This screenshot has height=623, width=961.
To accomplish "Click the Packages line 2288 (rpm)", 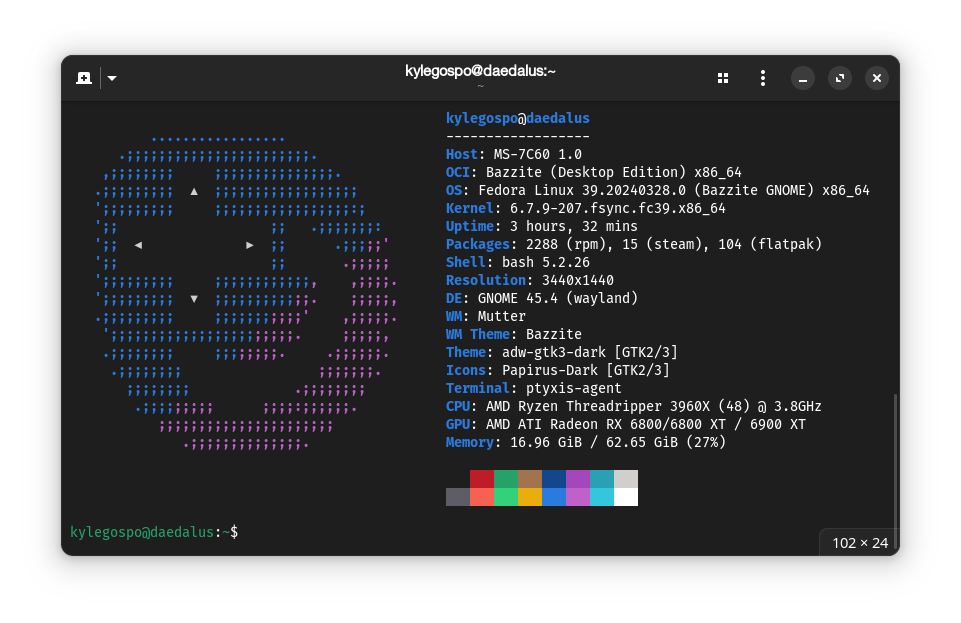I will [634, 244].
